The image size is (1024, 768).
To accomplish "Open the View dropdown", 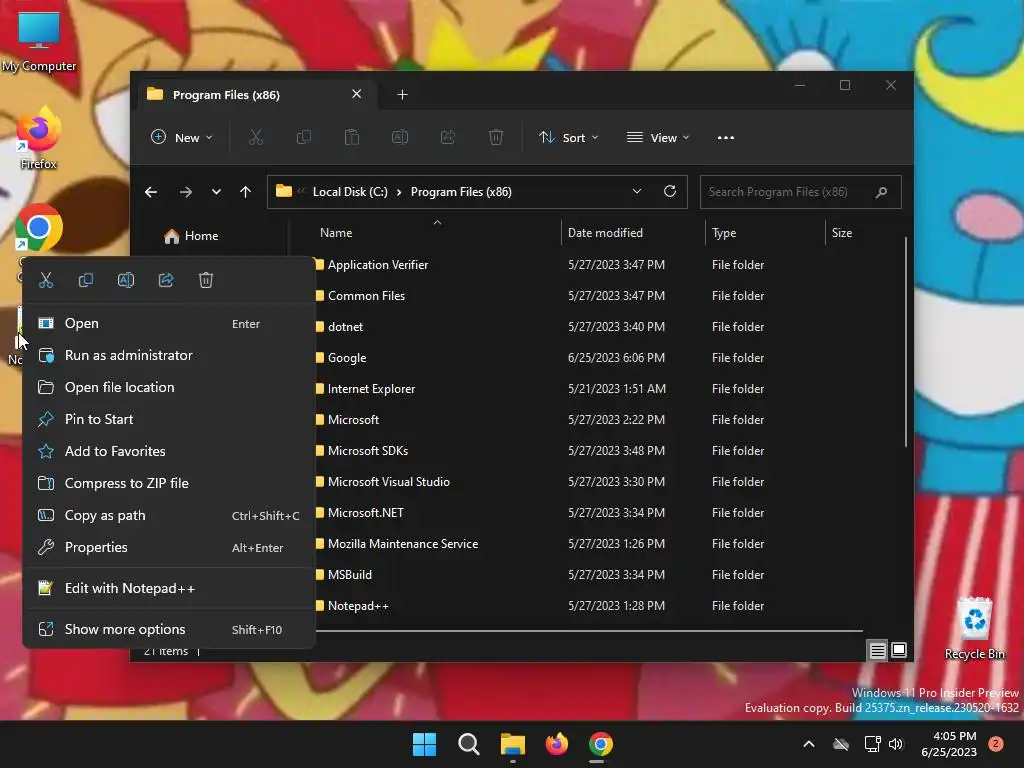I will click(658, 138).
